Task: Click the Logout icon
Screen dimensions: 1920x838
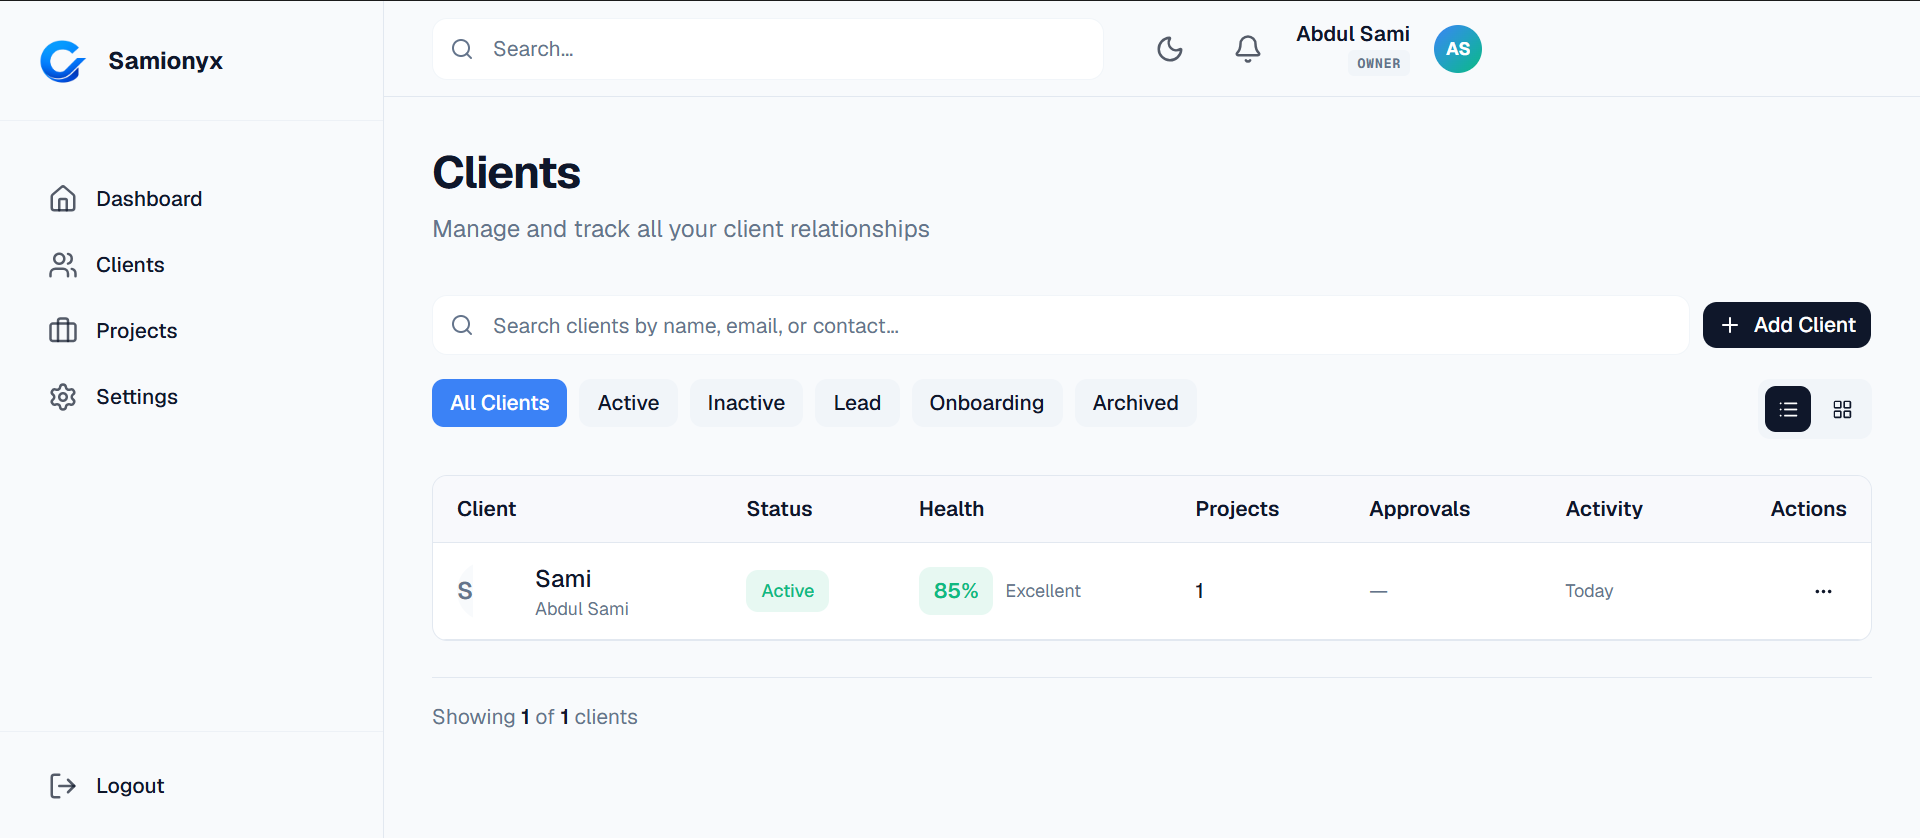Action: coord(63,786)
